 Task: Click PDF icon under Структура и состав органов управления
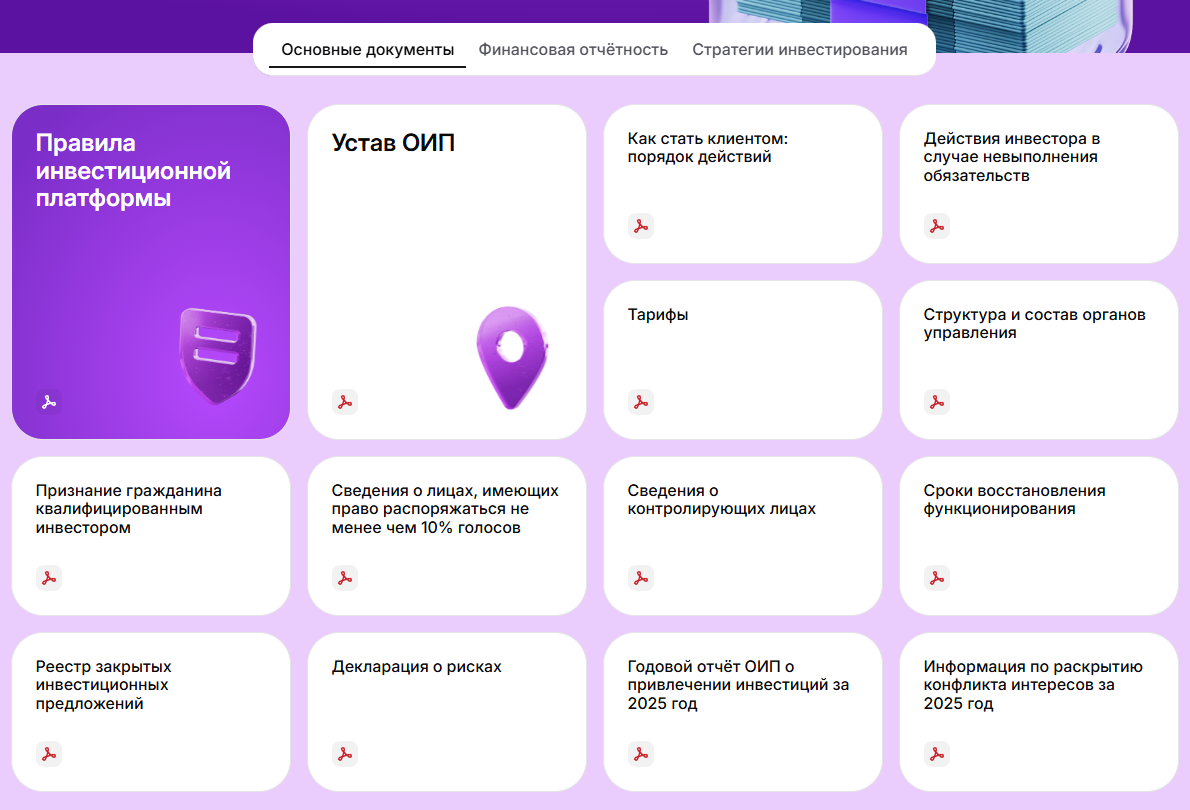(937, 402)
